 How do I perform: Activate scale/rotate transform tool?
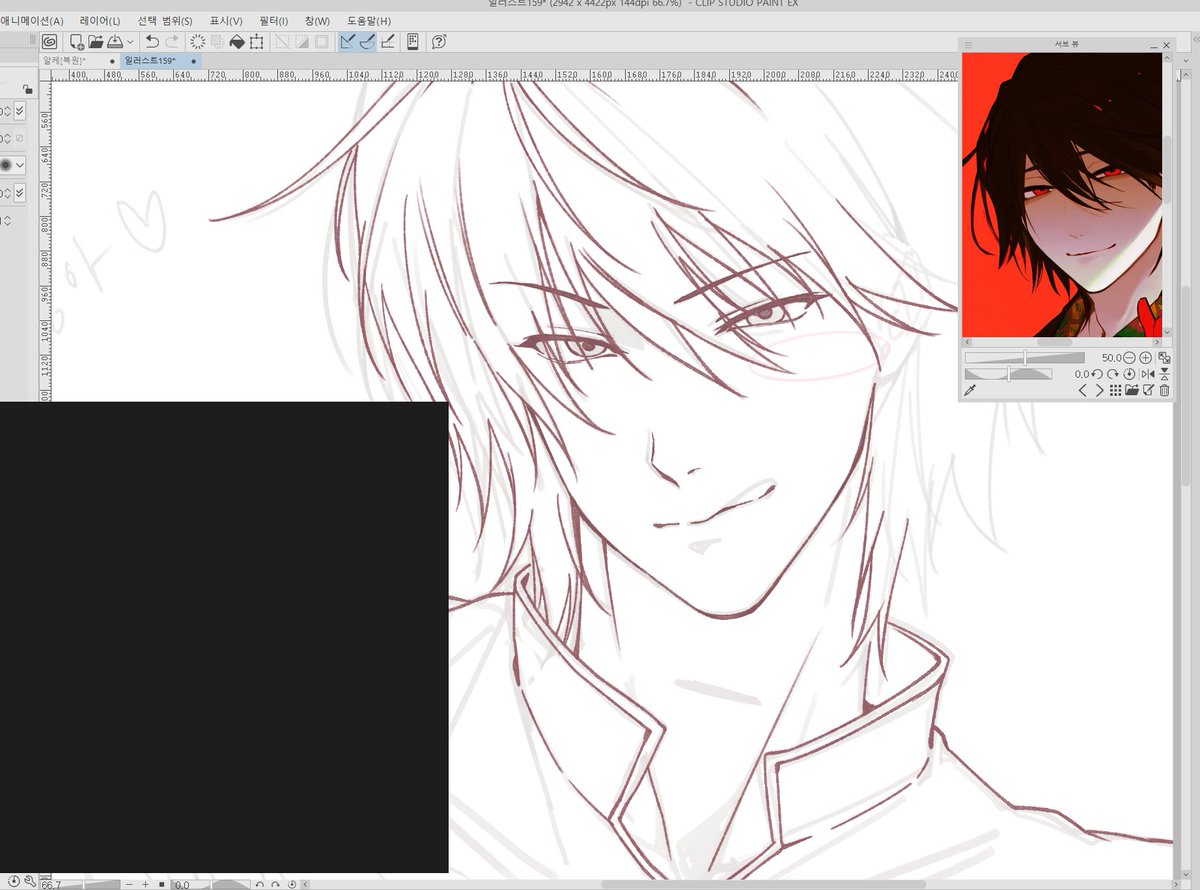pos(256,42)
